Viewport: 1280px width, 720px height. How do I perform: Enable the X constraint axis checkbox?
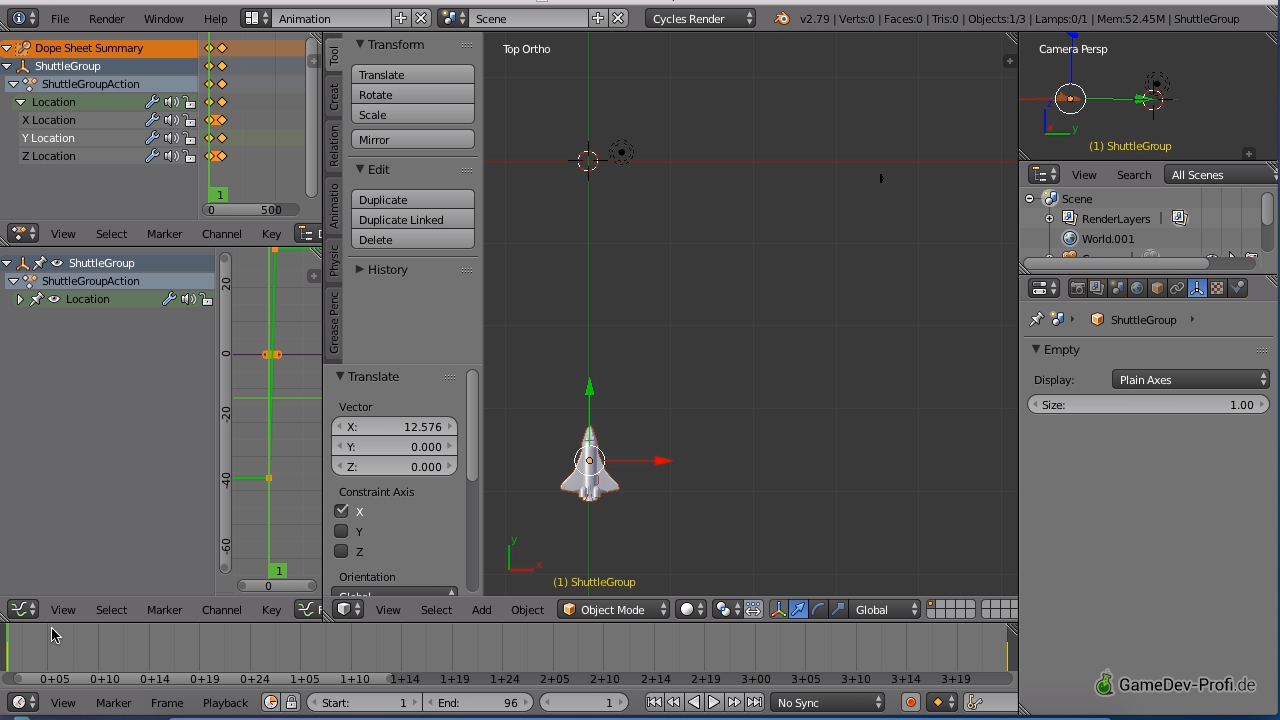342,511
